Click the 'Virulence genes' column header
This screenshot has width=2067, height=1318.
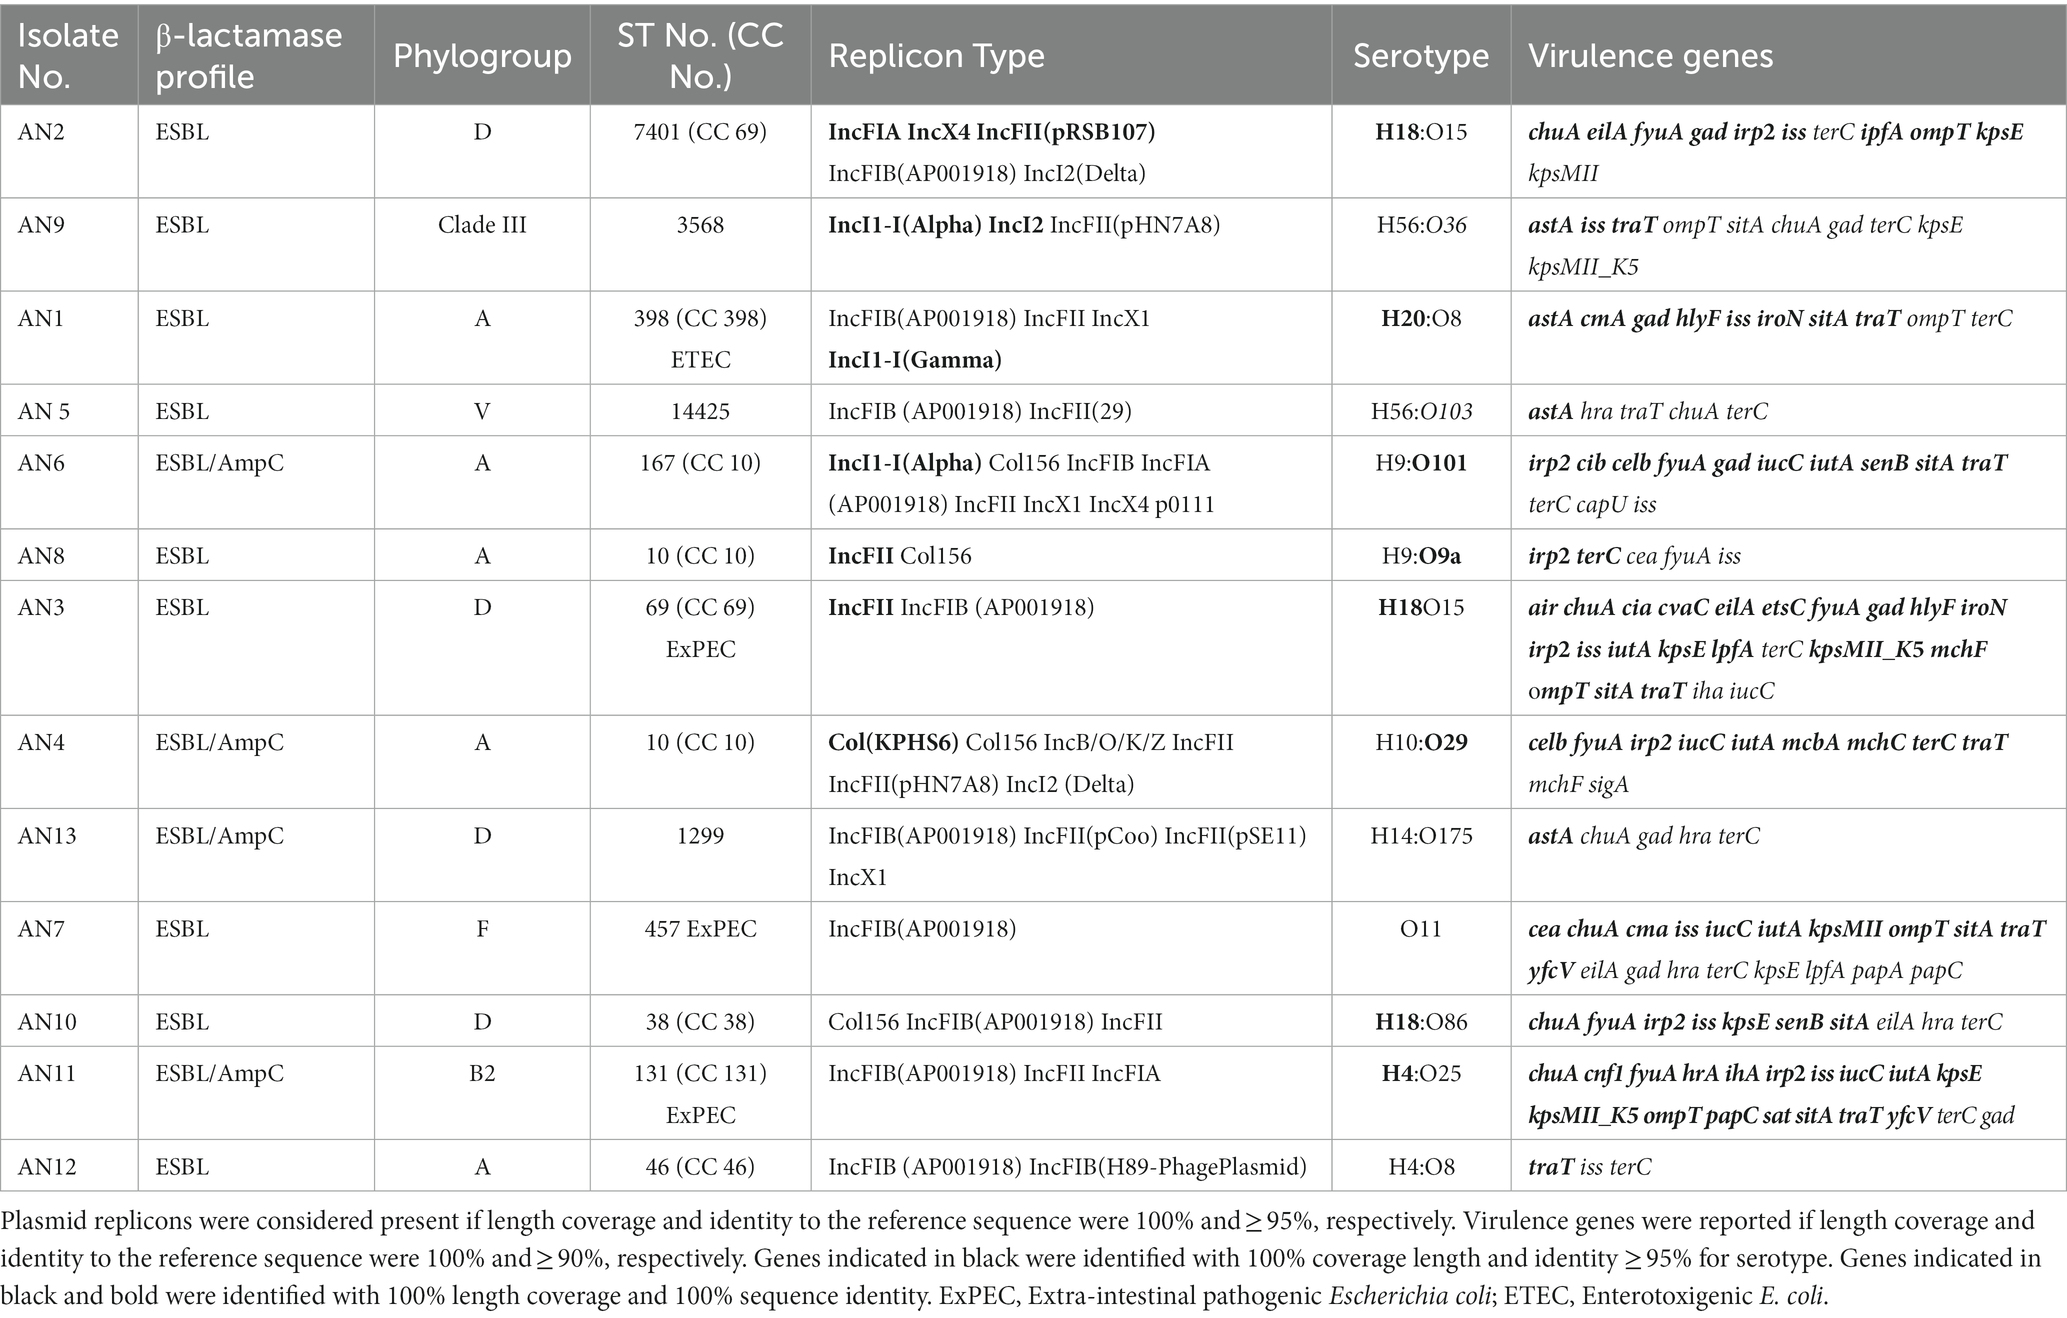1789,55
